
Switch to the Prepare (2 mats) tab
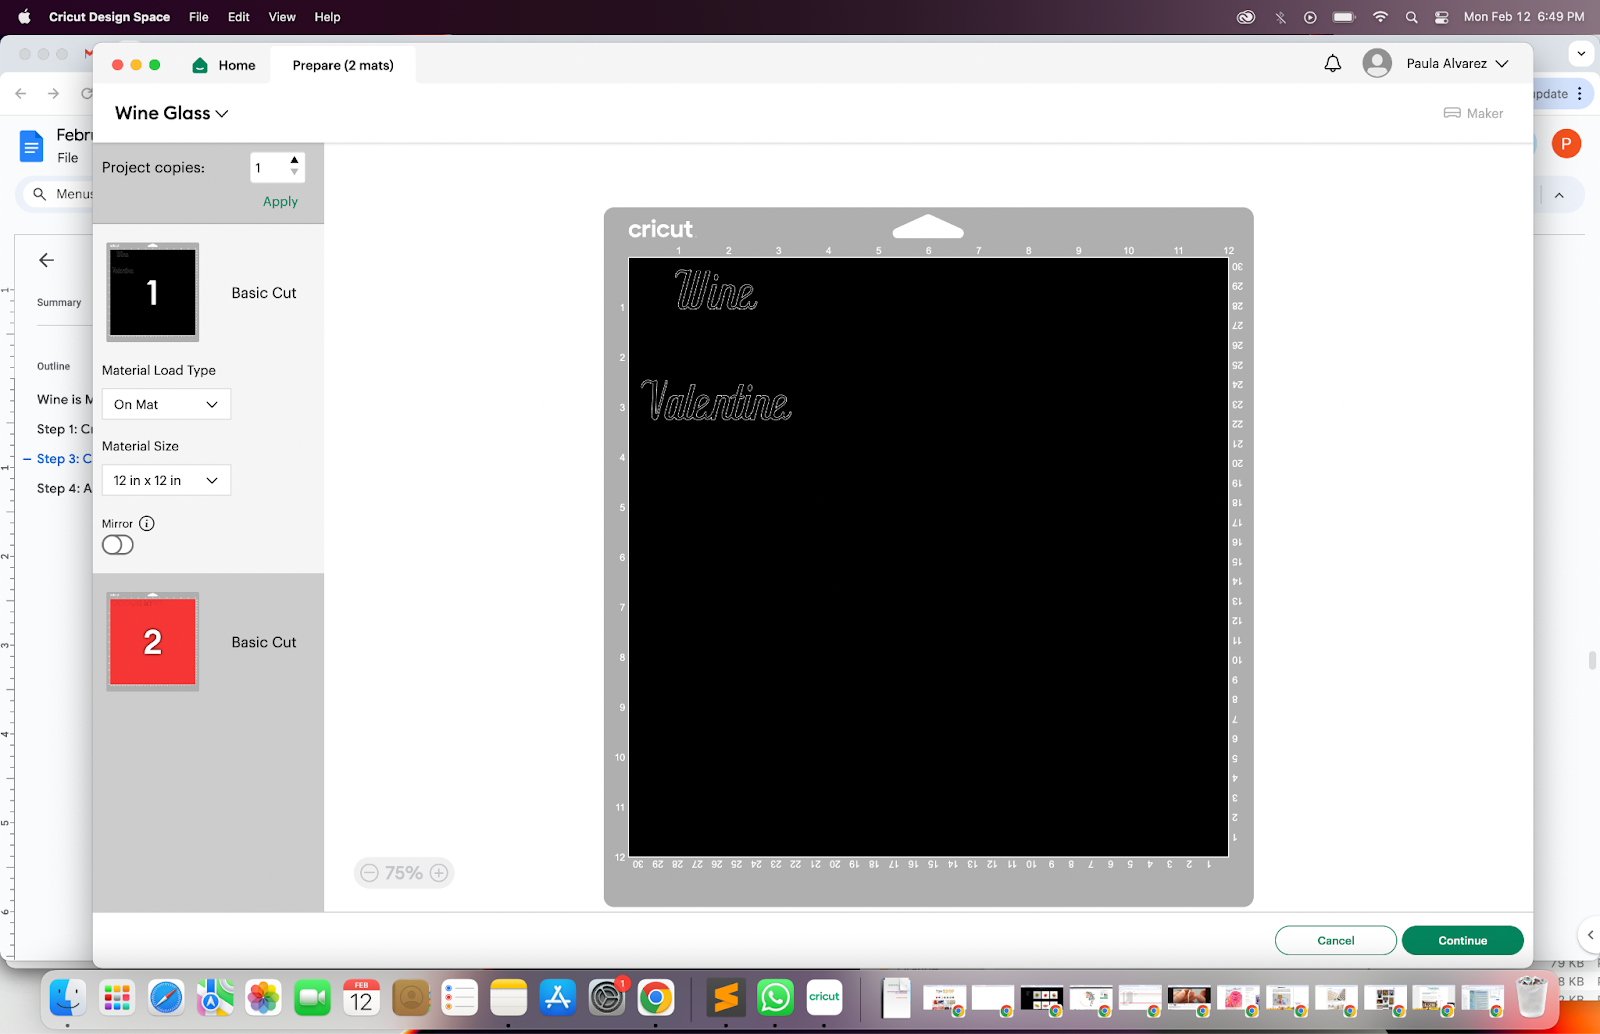tap(343, 65)
